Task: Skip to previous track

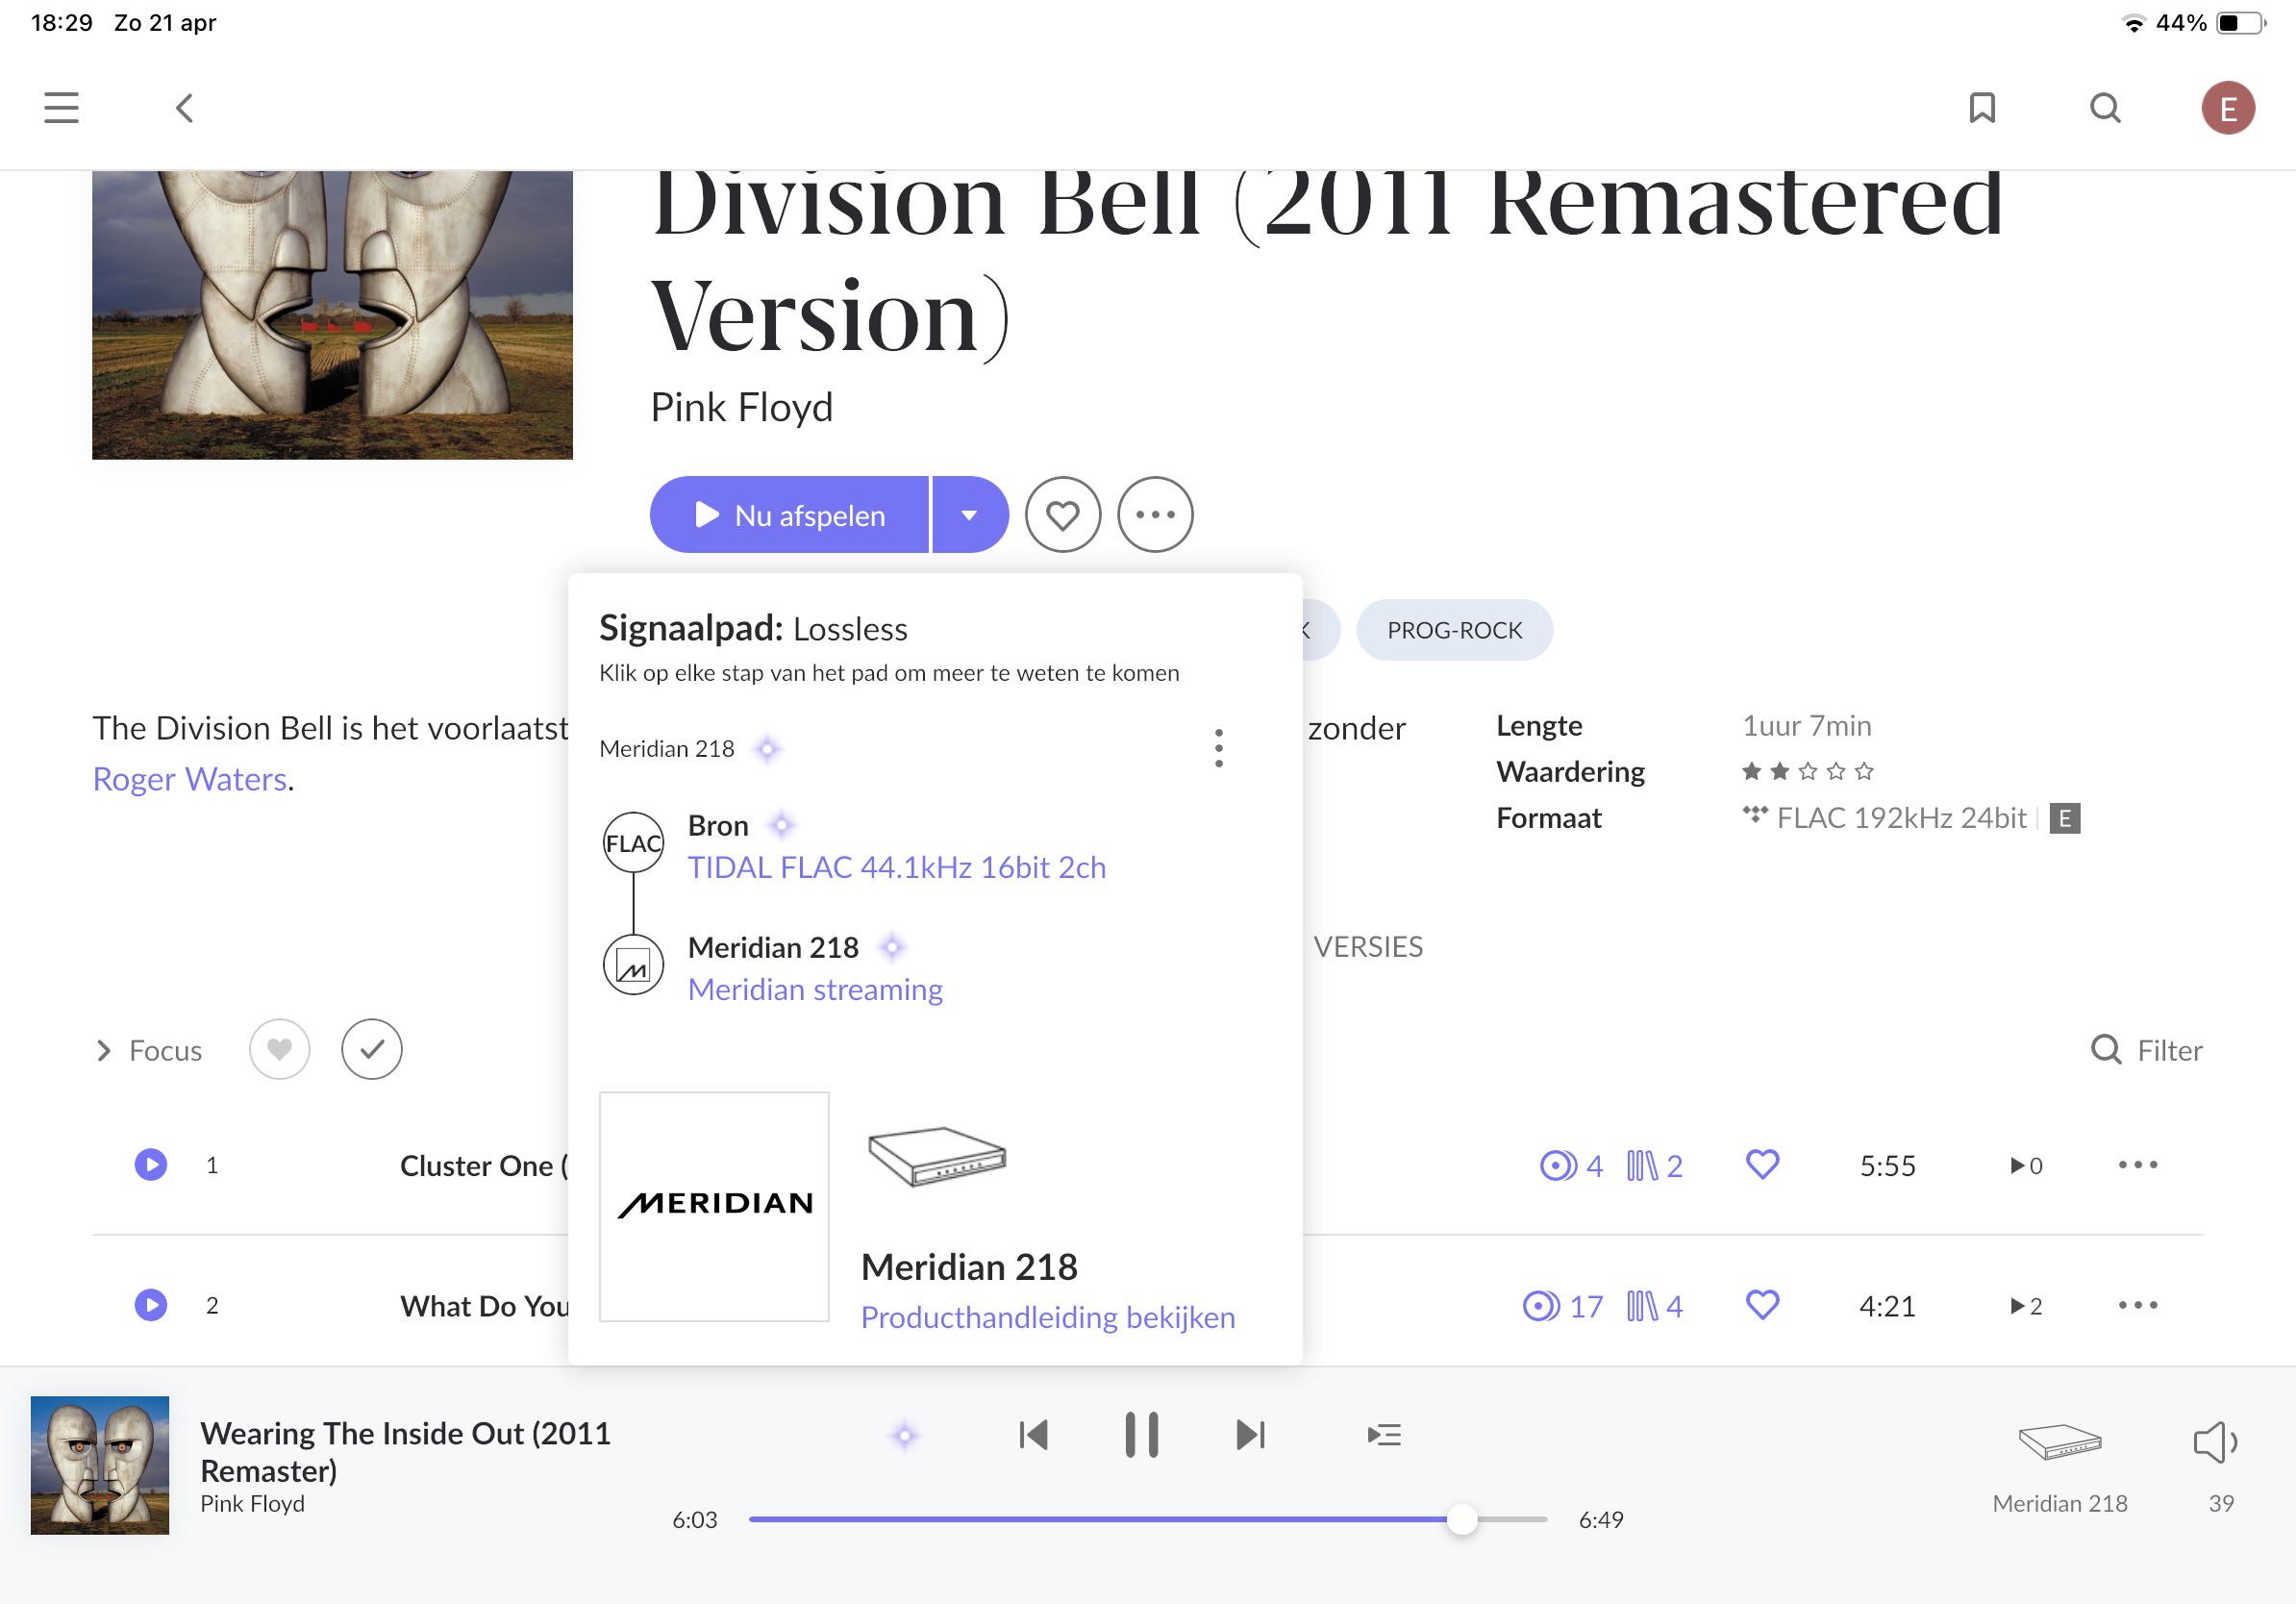Action: [1033, 1436]
